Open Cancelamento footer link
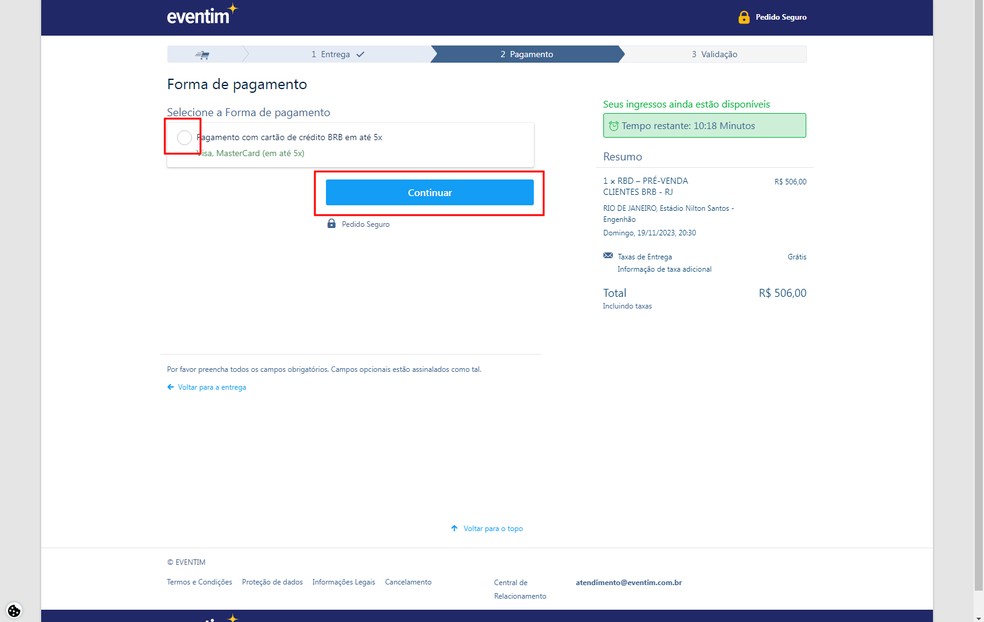Image resolution: width=984 pixels, height=622 pixels. click(x=408, y=582)
